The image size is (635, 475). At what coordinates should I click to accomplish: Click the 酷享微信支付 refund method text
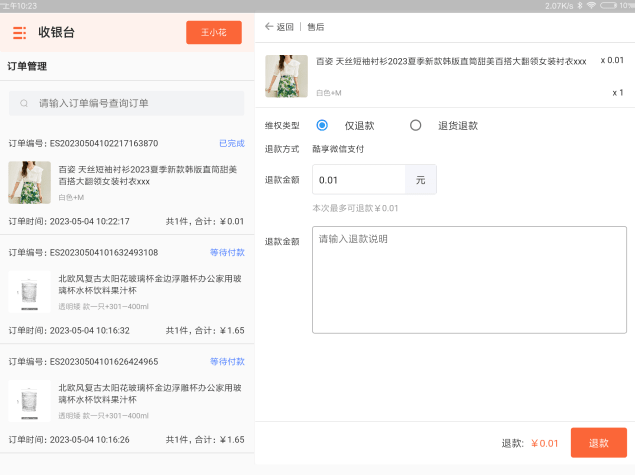pyautogui.click(x=338, y=149)
